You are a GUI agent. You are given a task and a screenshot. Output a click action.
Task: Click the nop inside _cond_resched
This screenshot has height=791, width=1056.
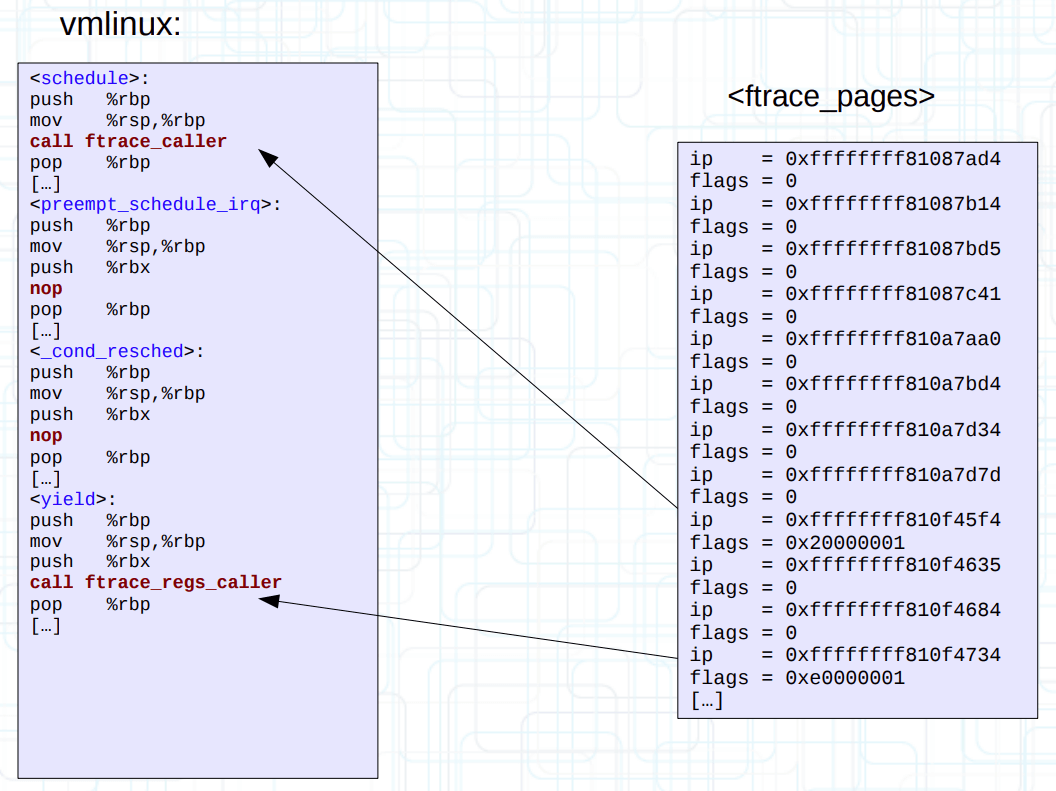pyautogui.click(x=46, y=435)
